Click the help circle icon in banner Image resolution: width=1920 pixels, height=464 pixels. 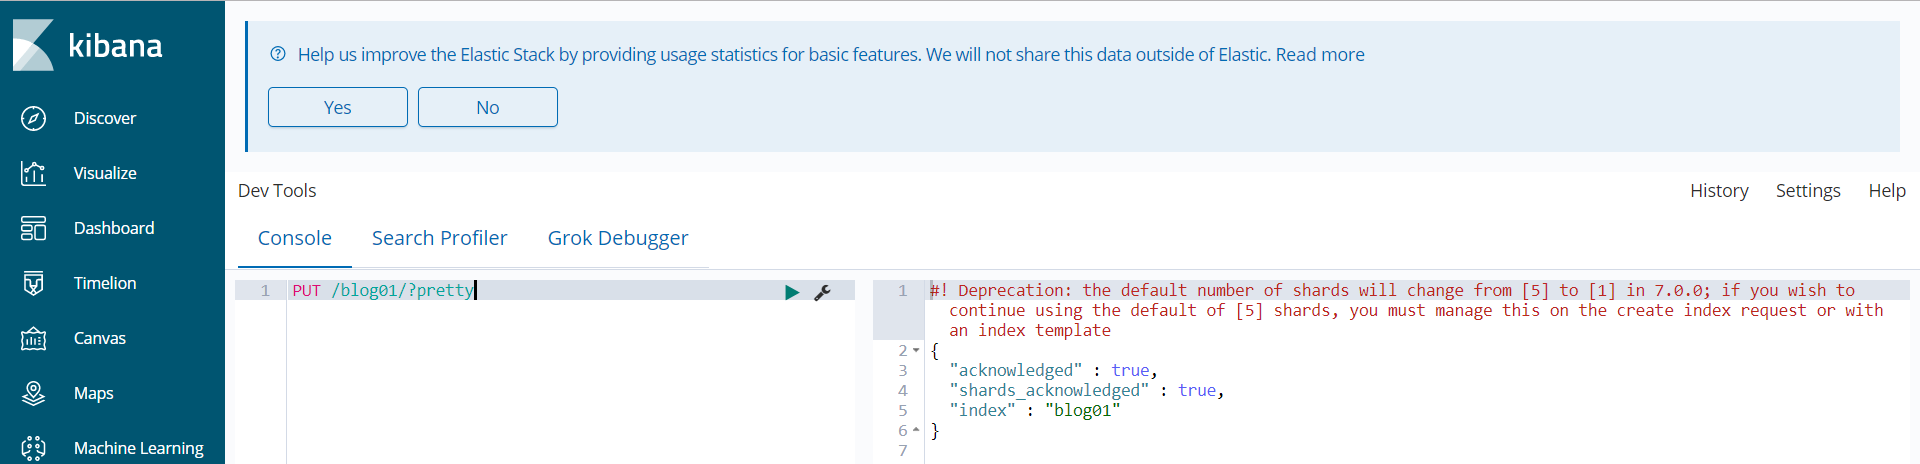tap(278, 54)
